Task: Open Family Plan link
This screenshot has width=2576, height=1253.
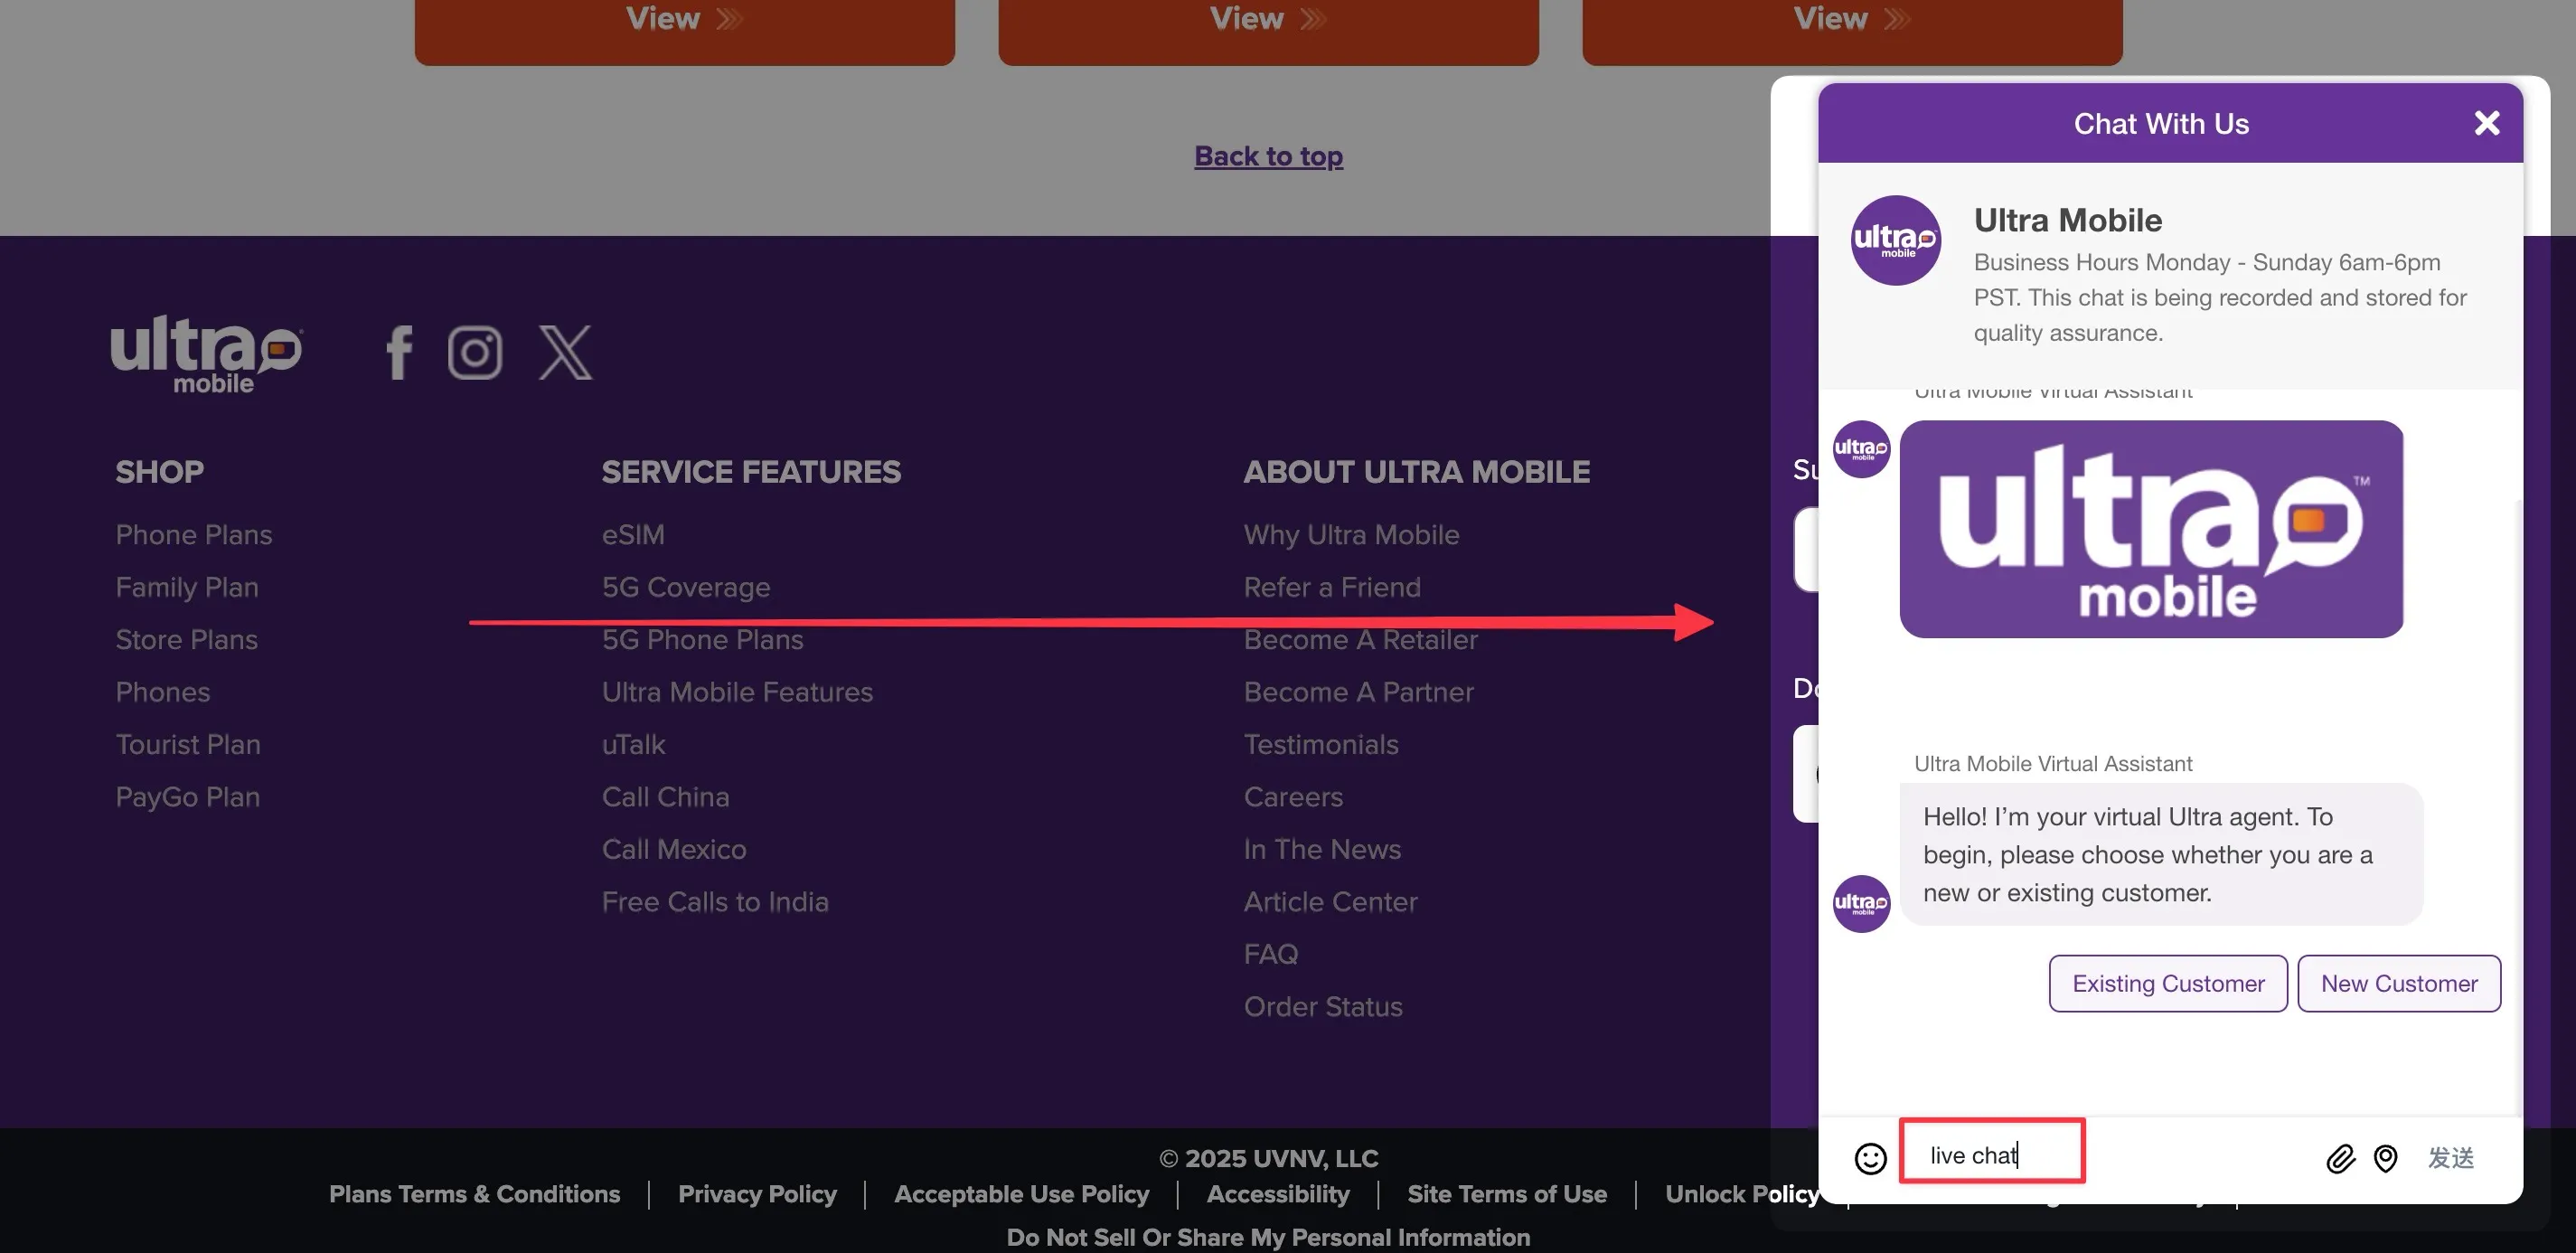Action: pos(187,587)
